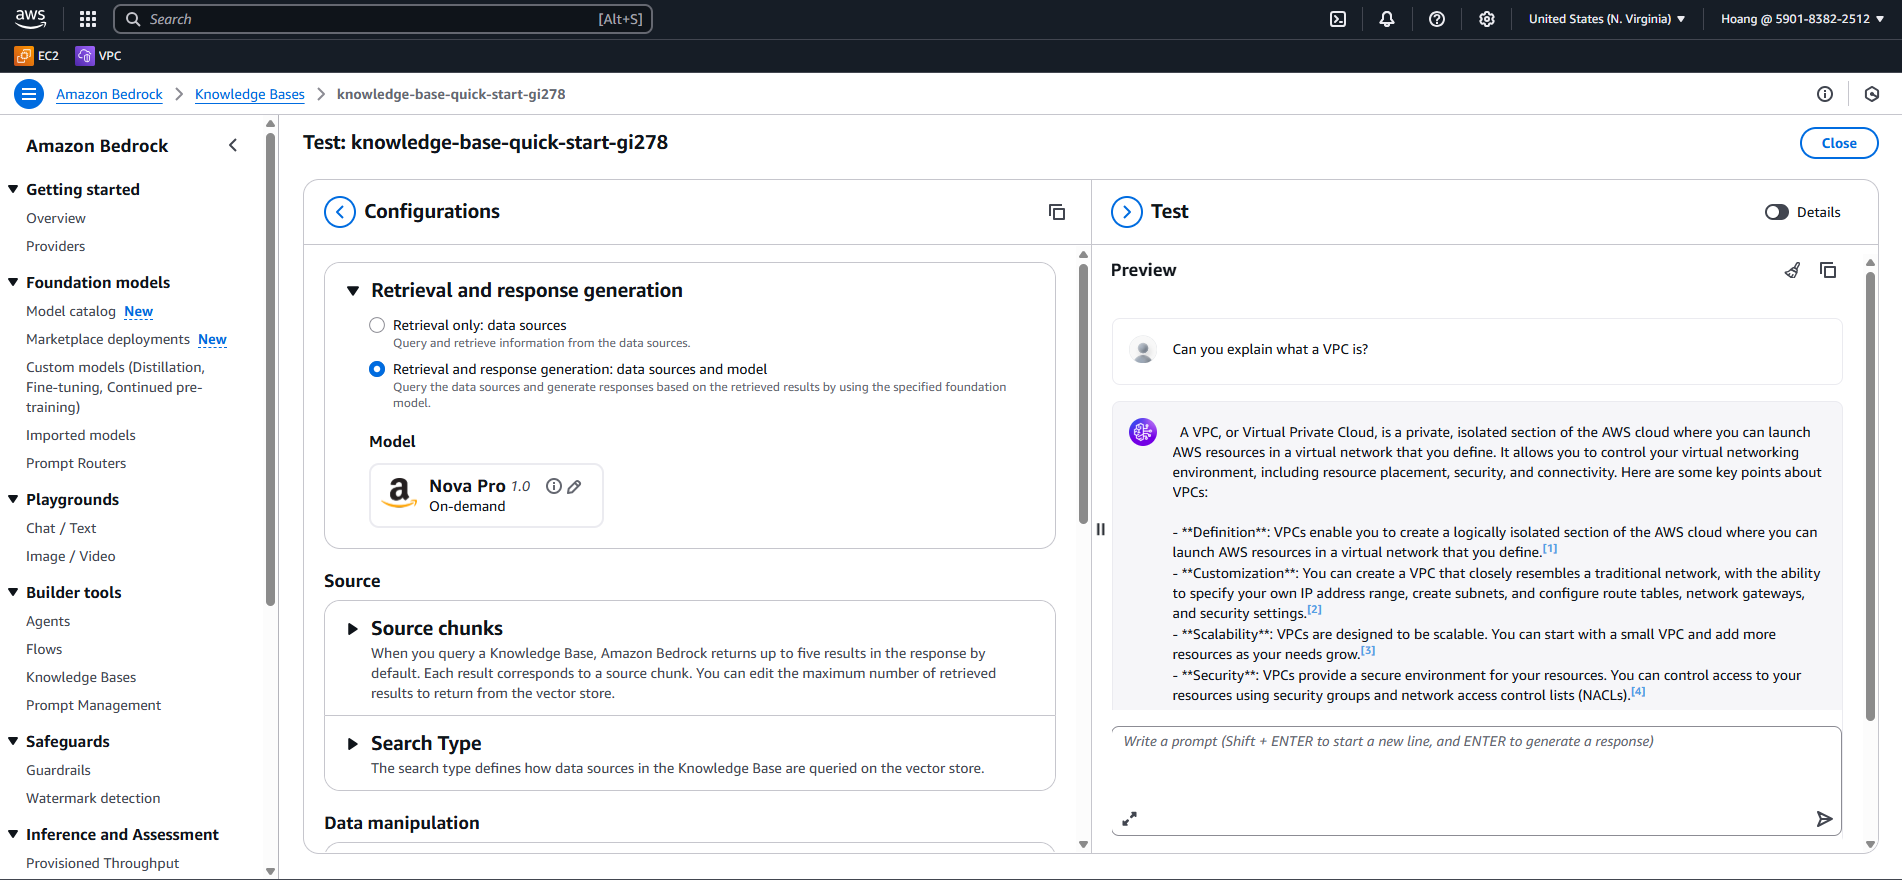Open Prompt Management in the sidebar

click(93, 705)
